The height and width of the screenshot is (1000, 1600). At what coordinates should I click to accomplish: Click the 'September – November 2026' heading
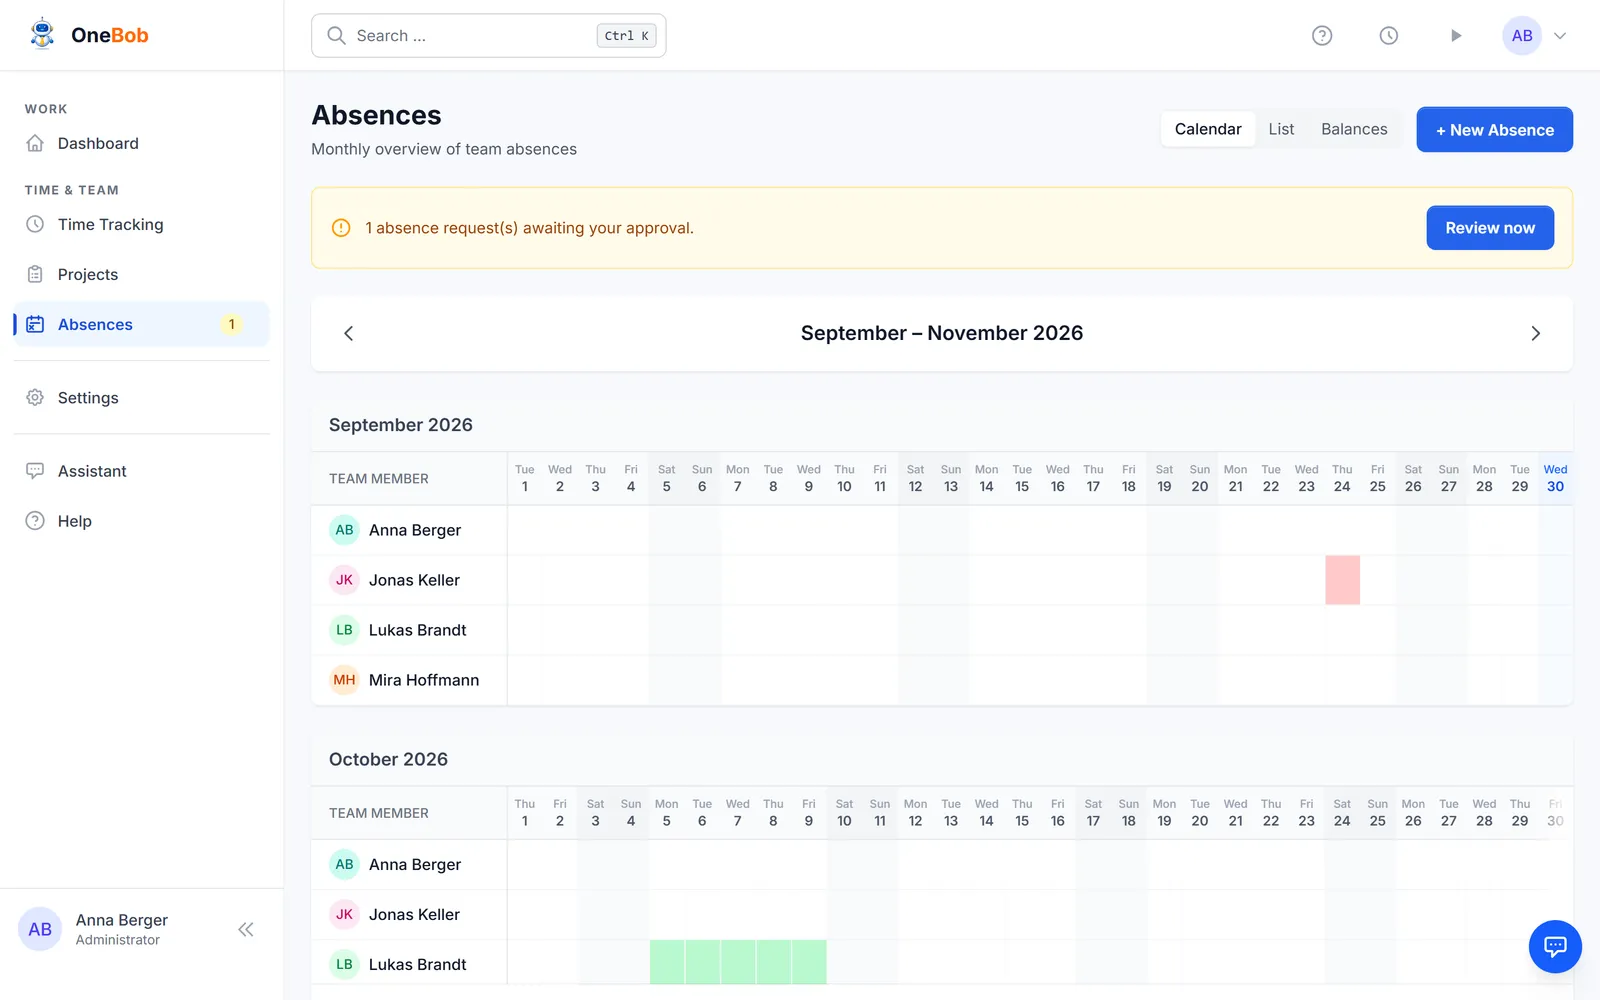tap(942, 333)
